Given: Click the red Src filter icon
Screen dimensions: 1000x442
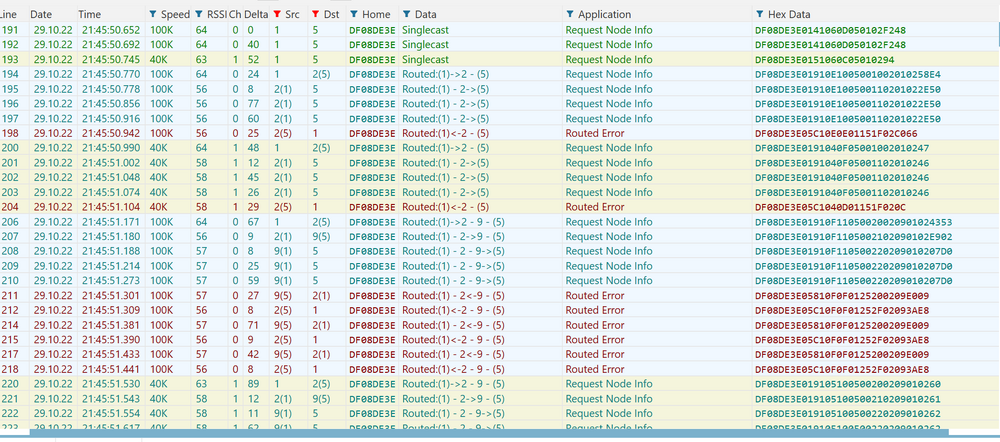Looking at the screenshot, I should 276,15.
